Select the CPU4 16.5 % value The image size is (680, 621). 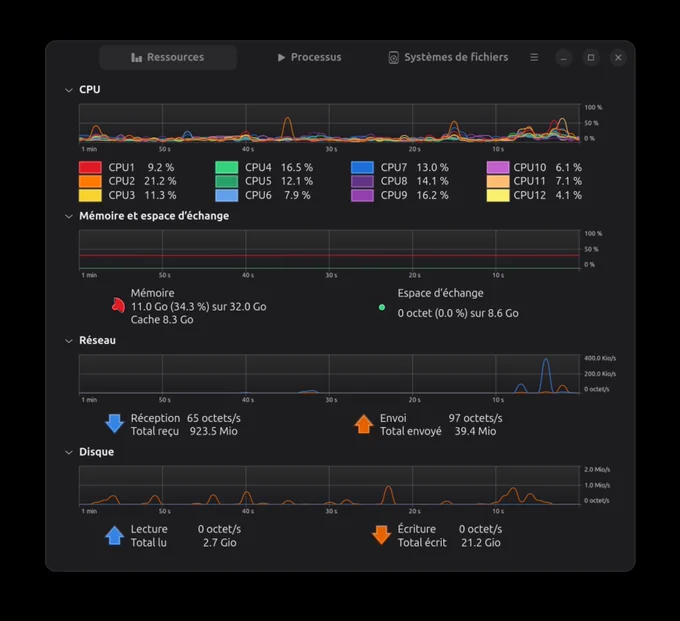pos(297,167)
